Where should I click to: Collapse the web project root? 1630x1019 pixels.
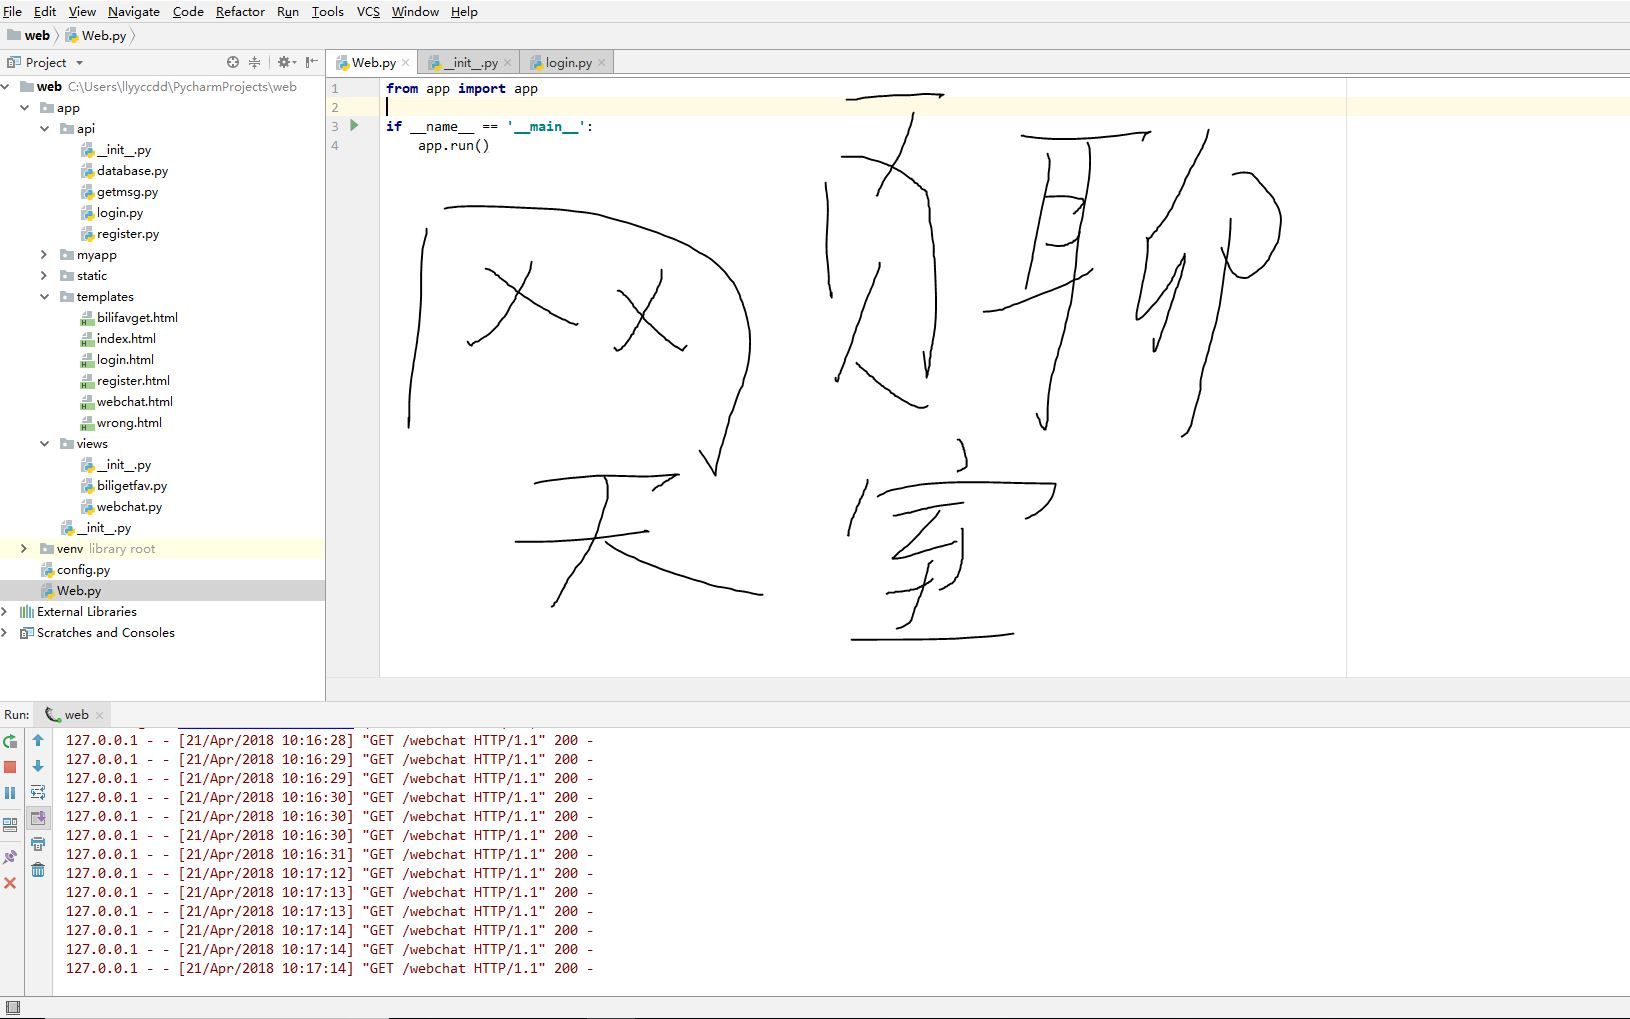[x=6, y=87]
